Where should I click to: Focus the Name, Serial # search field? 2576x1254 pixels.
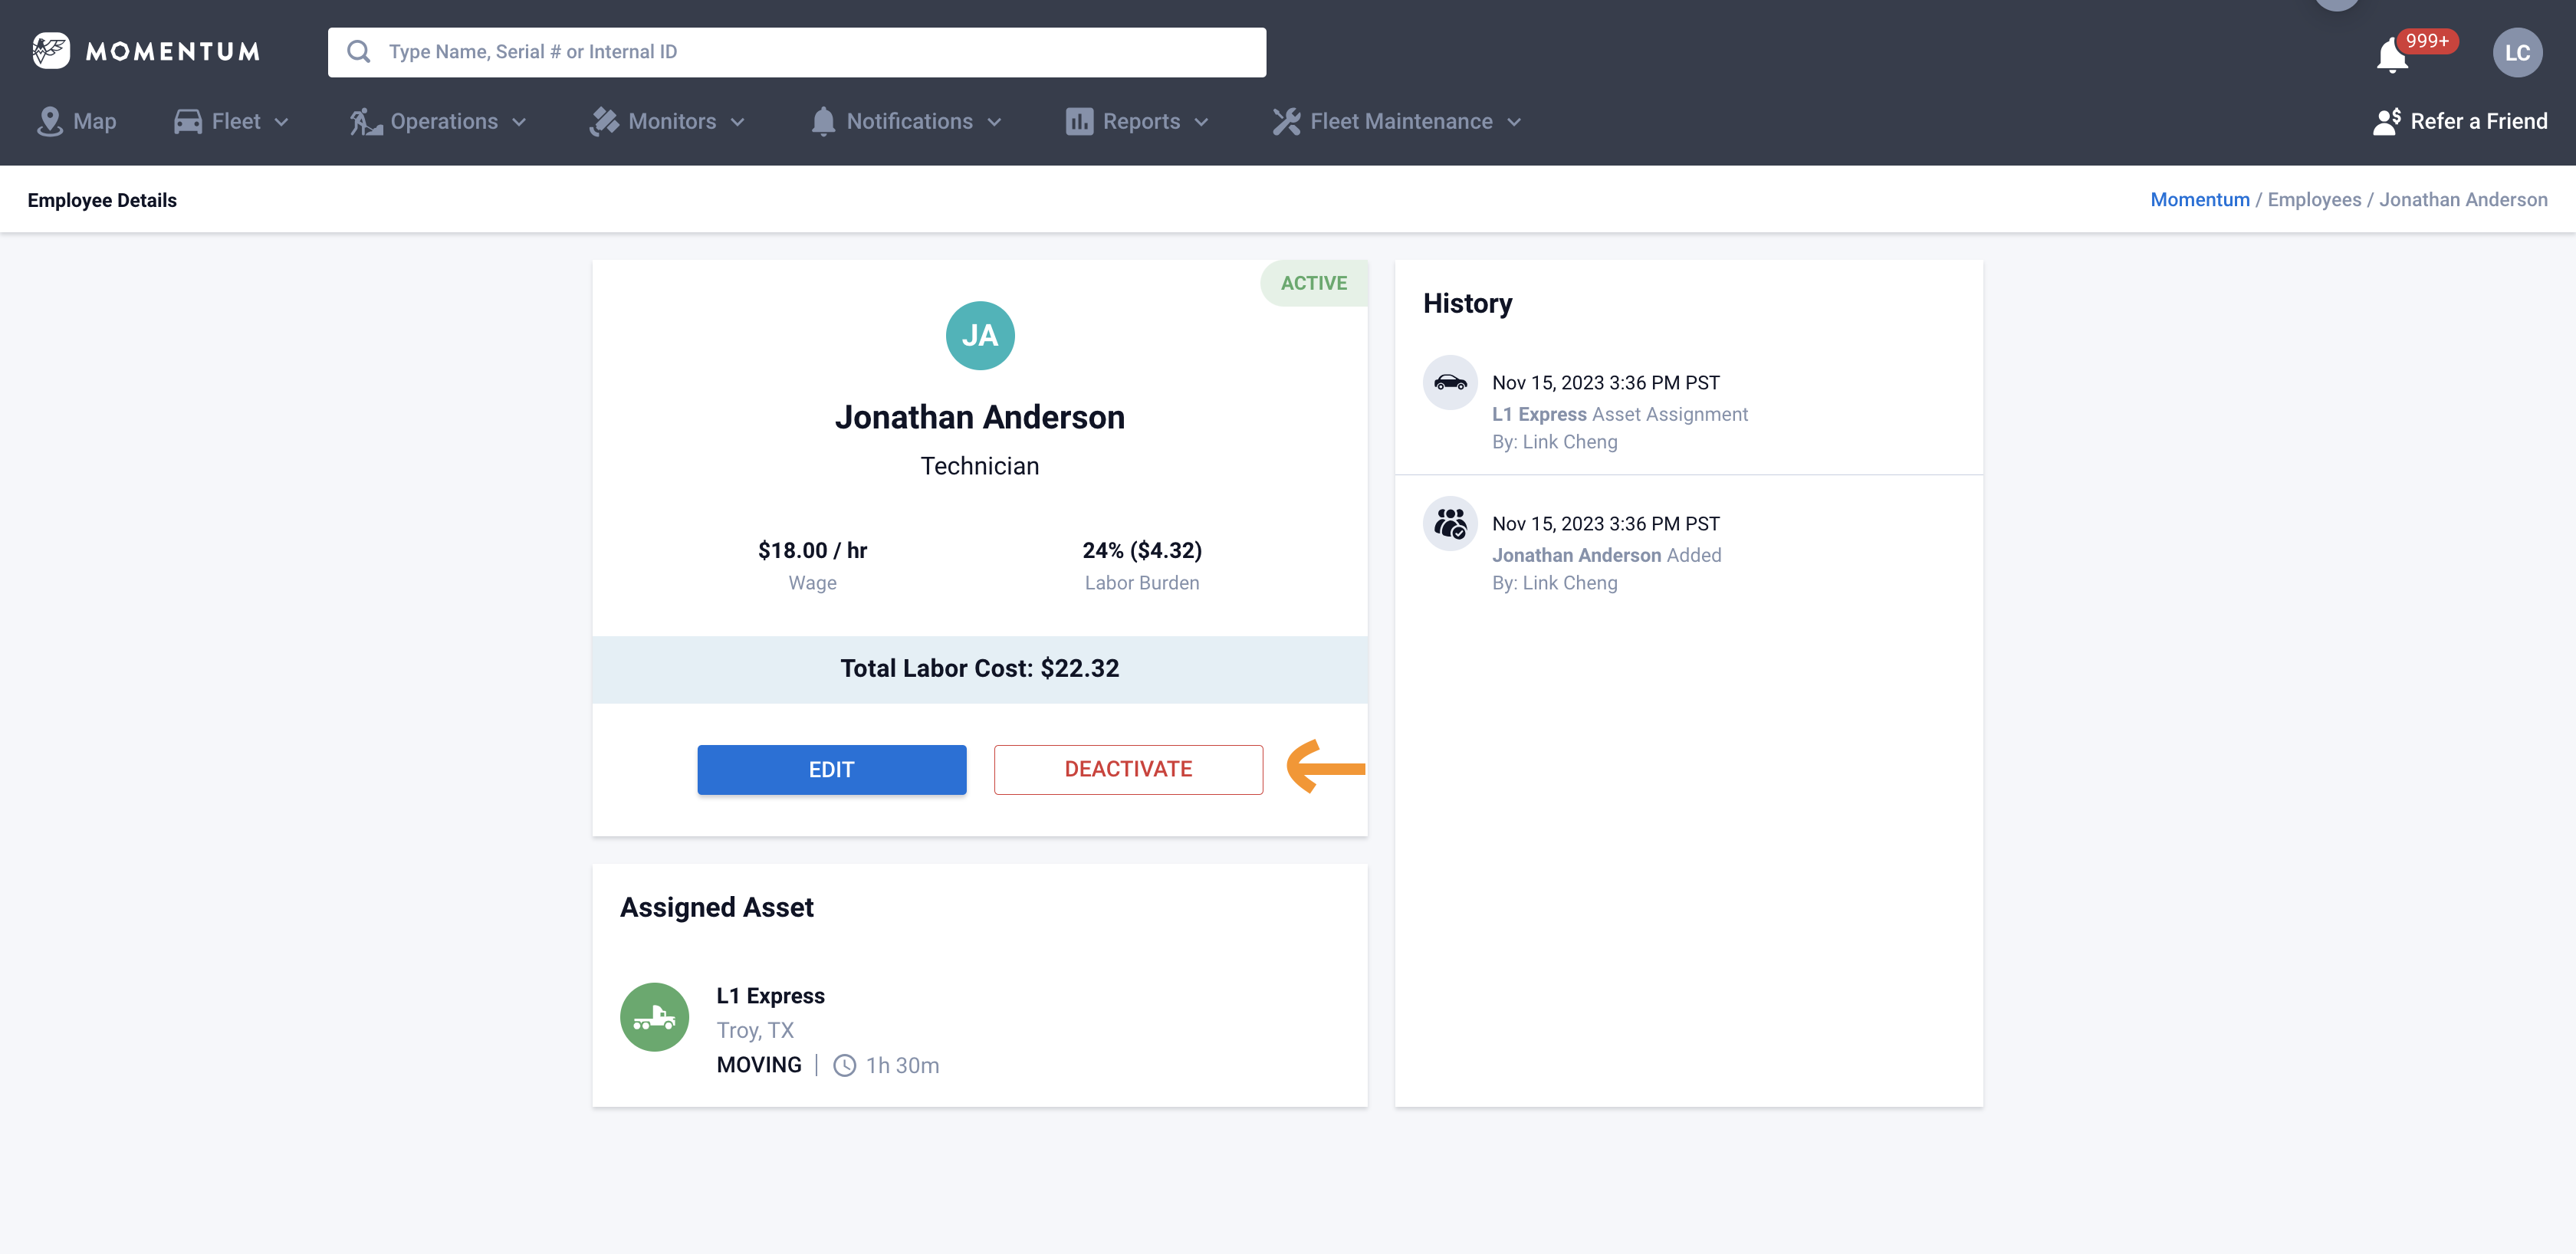(x=810, y=52)
